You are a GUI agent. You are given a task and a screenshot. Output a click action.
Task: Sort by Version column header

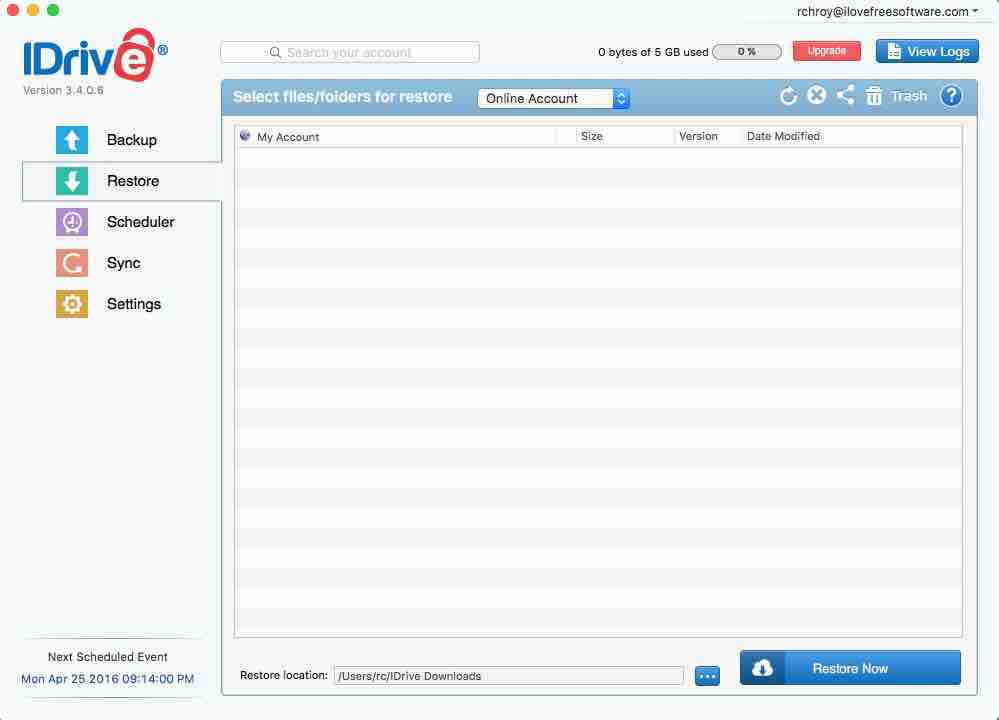pos(698,136)
